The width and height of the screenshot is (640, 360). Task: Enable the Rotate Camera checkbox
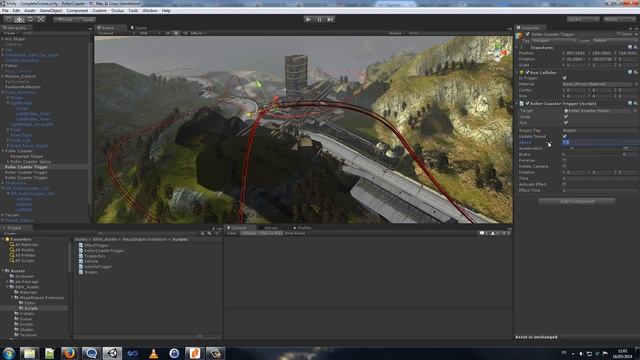click(564, 166)
